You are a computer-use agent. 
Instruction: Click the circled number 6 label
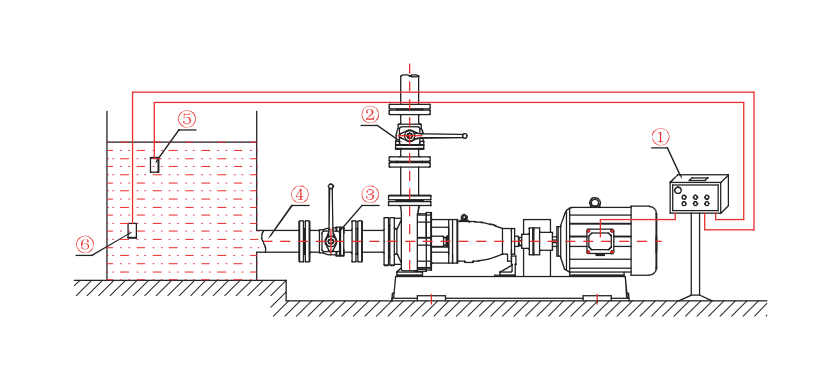tap(84, 244)
